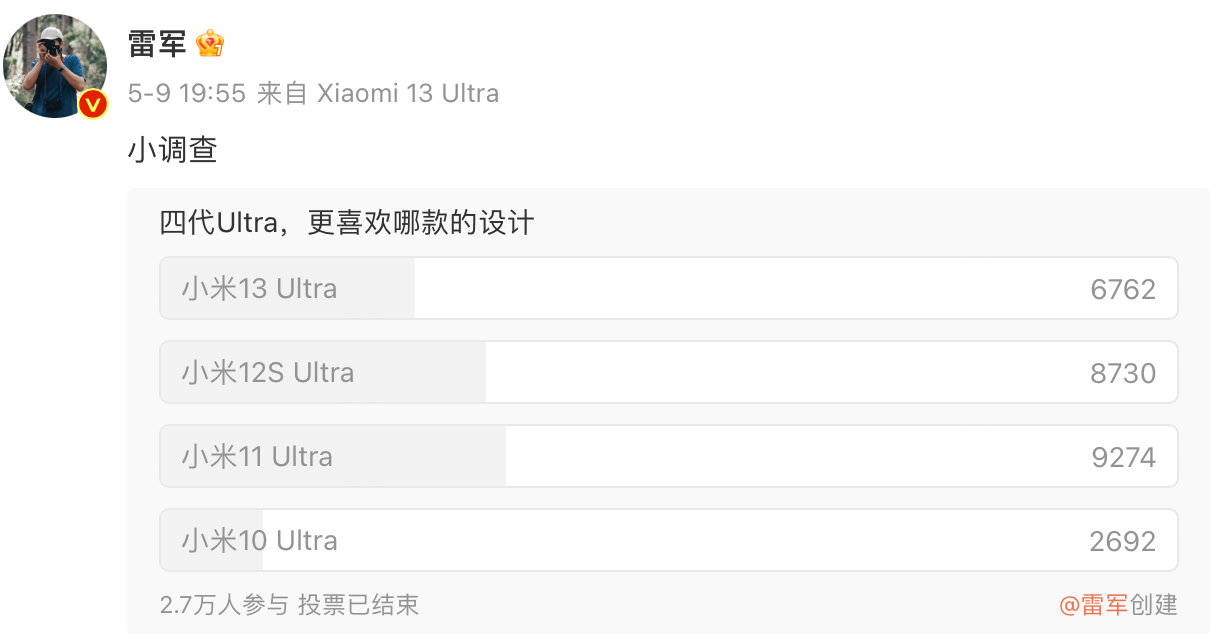Open the @雷军 poll creator link
1230x634 pixels.
(1094, 605)
